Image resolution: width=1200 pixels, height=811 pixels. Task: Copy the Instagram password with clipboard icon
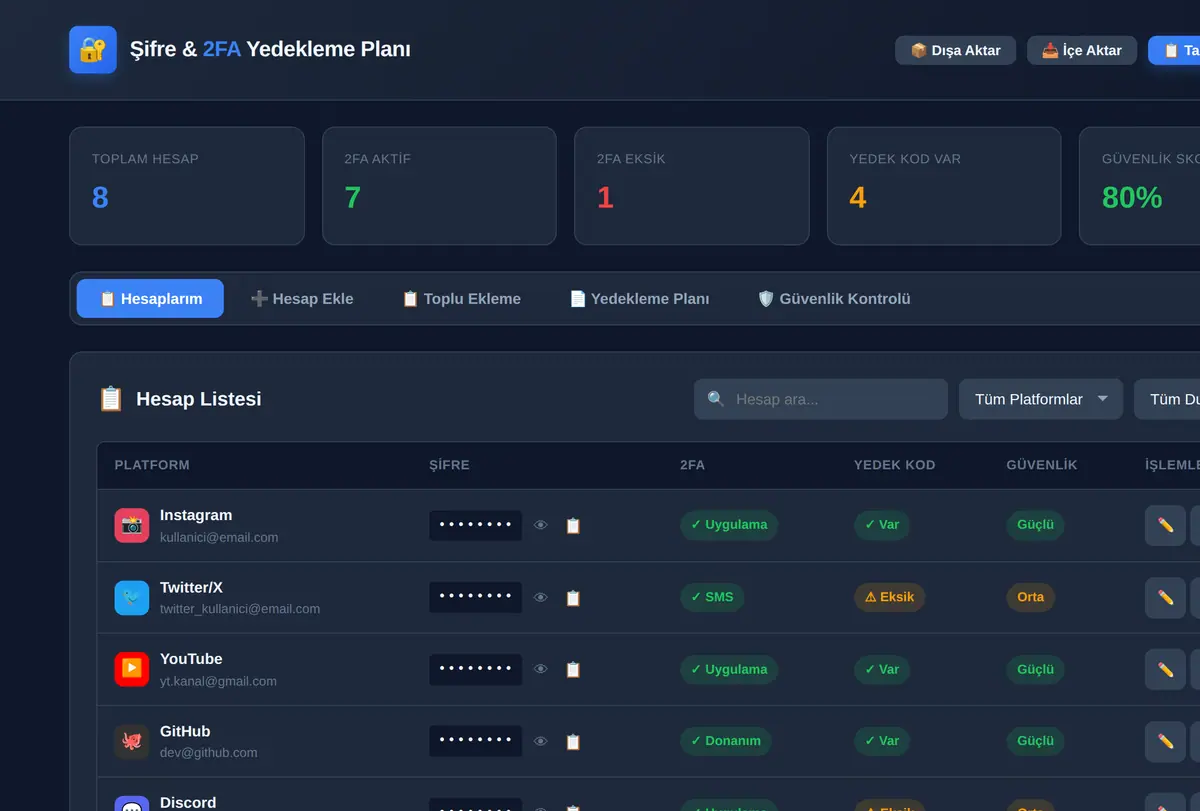[573, 525]
